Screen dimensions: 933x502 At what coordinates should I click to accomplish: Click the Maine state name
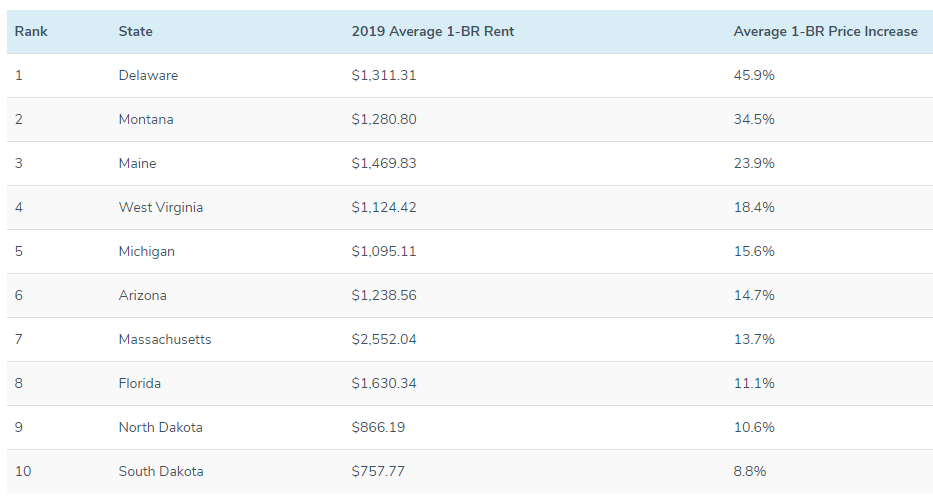click(x=137, y=163)
